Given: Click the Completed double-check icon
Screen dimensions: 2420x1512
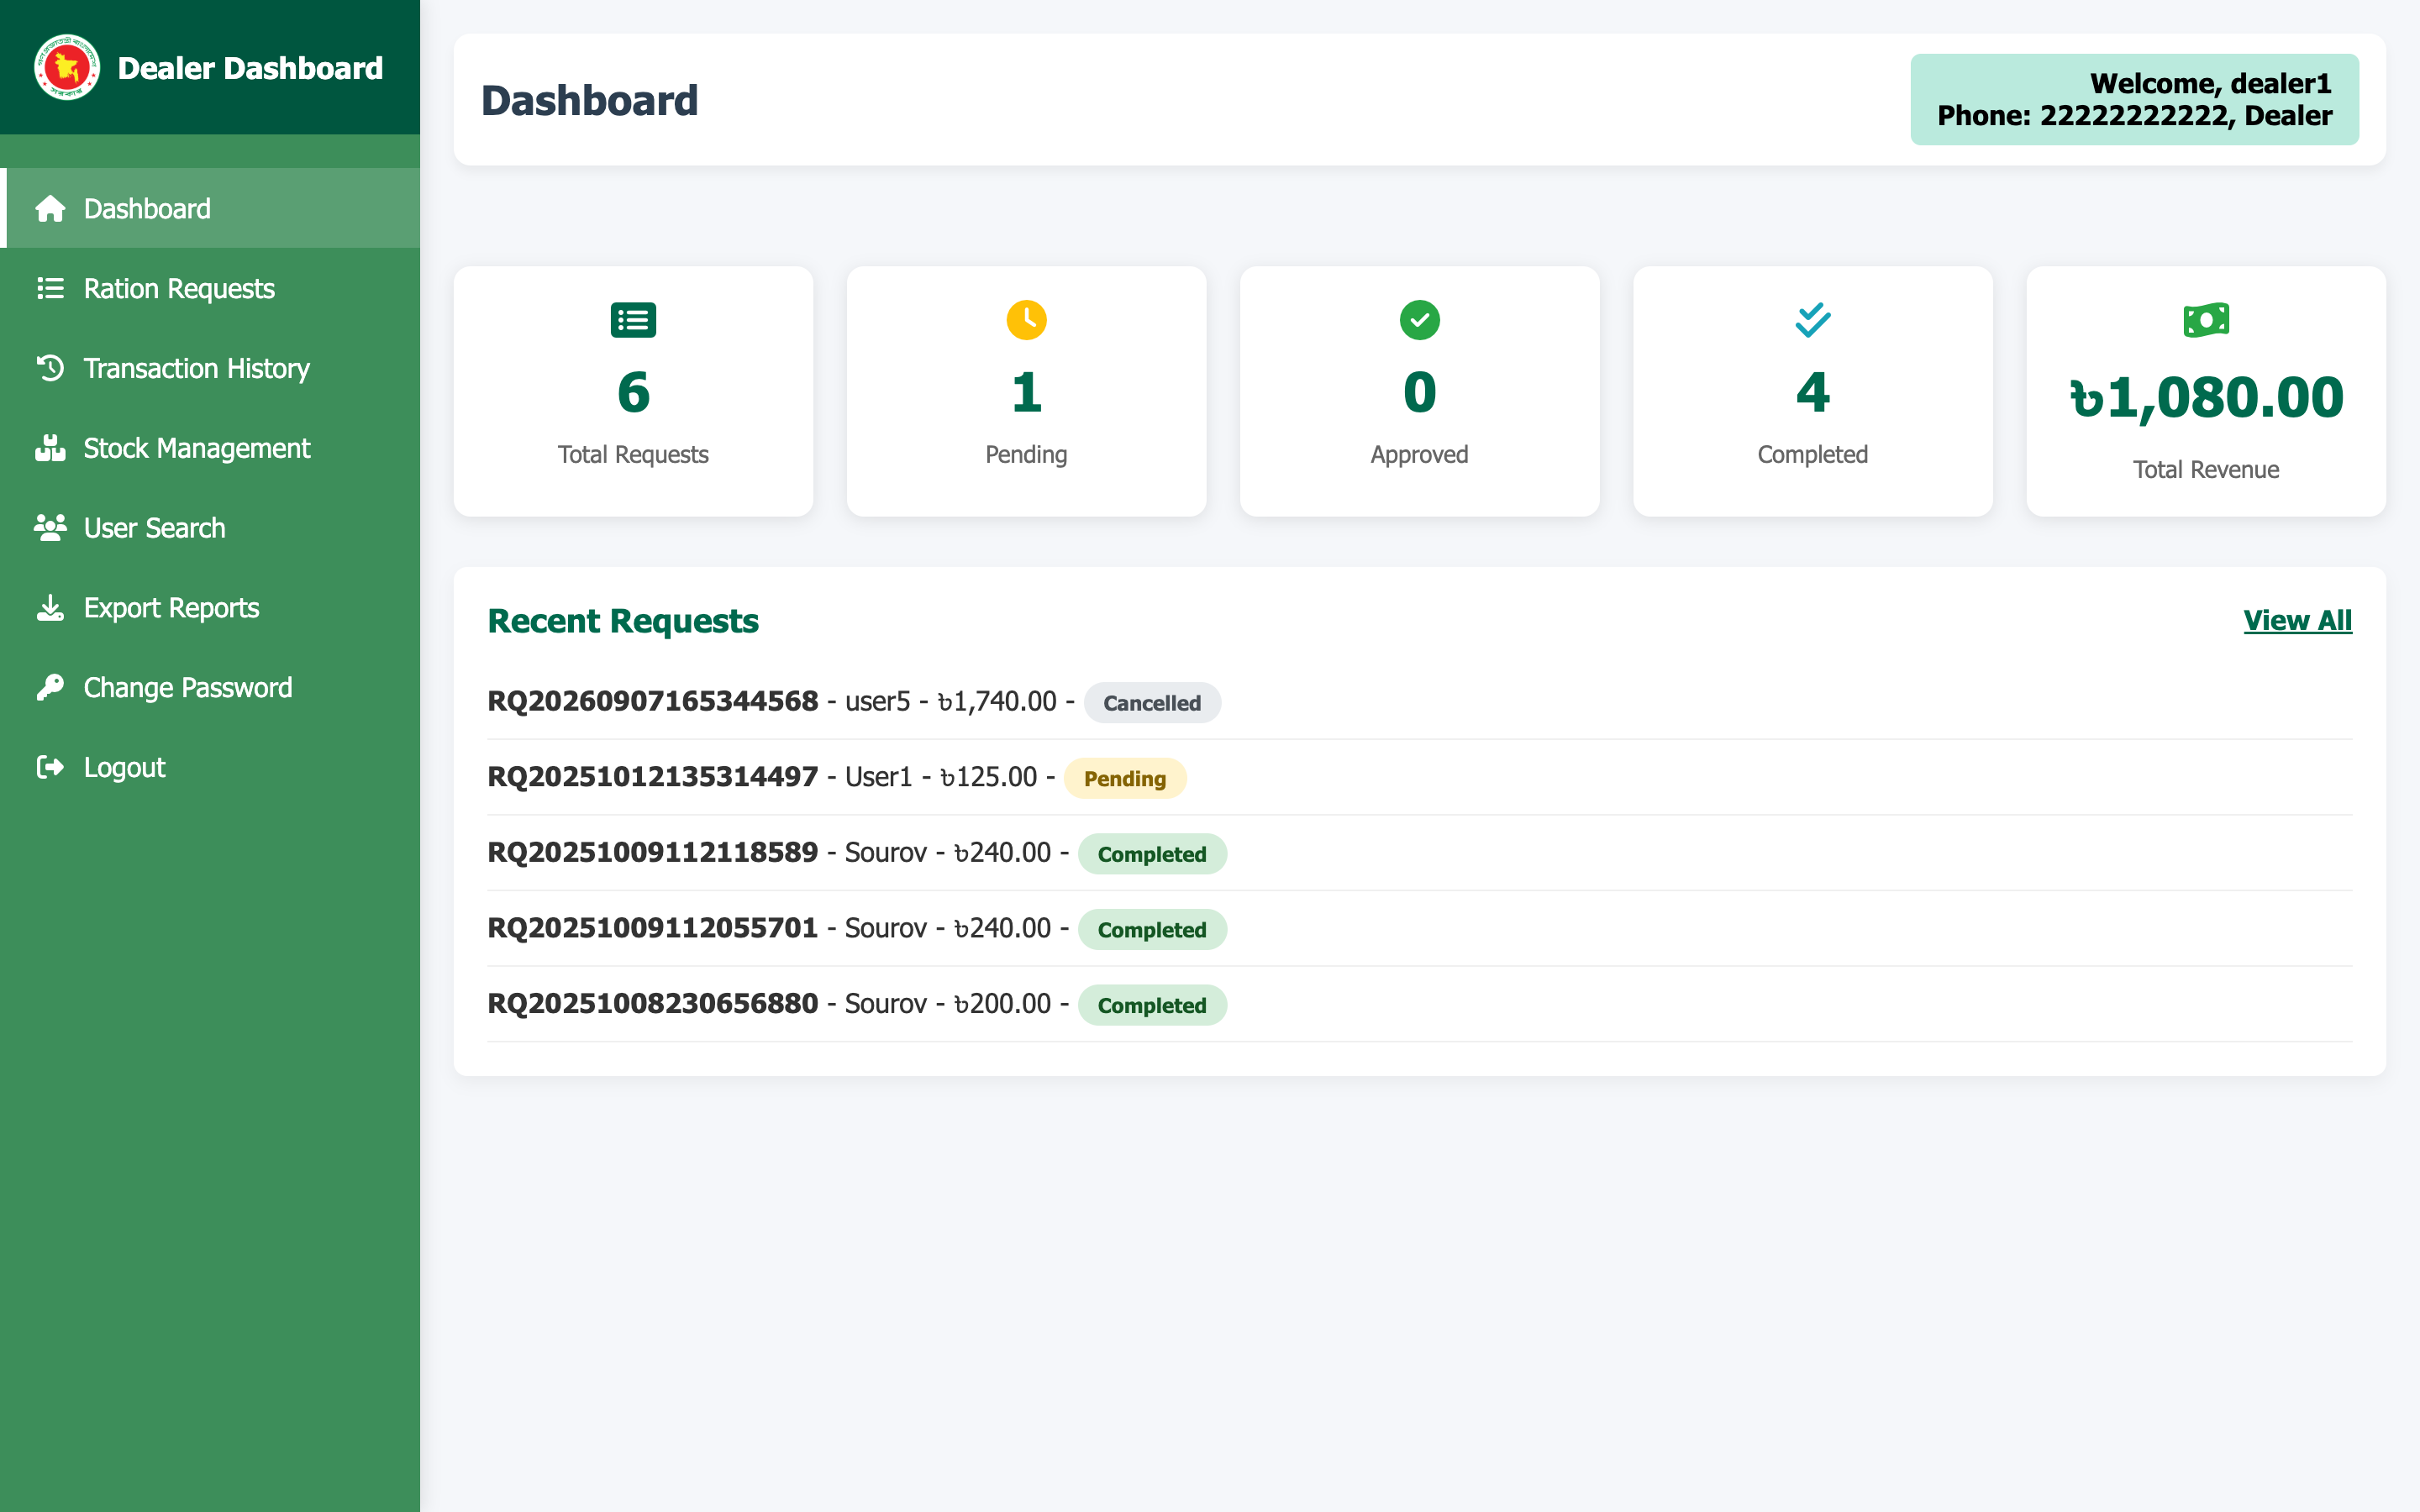Looking at the screenshot, I should pyautogui.click(x=1812, y=320).
